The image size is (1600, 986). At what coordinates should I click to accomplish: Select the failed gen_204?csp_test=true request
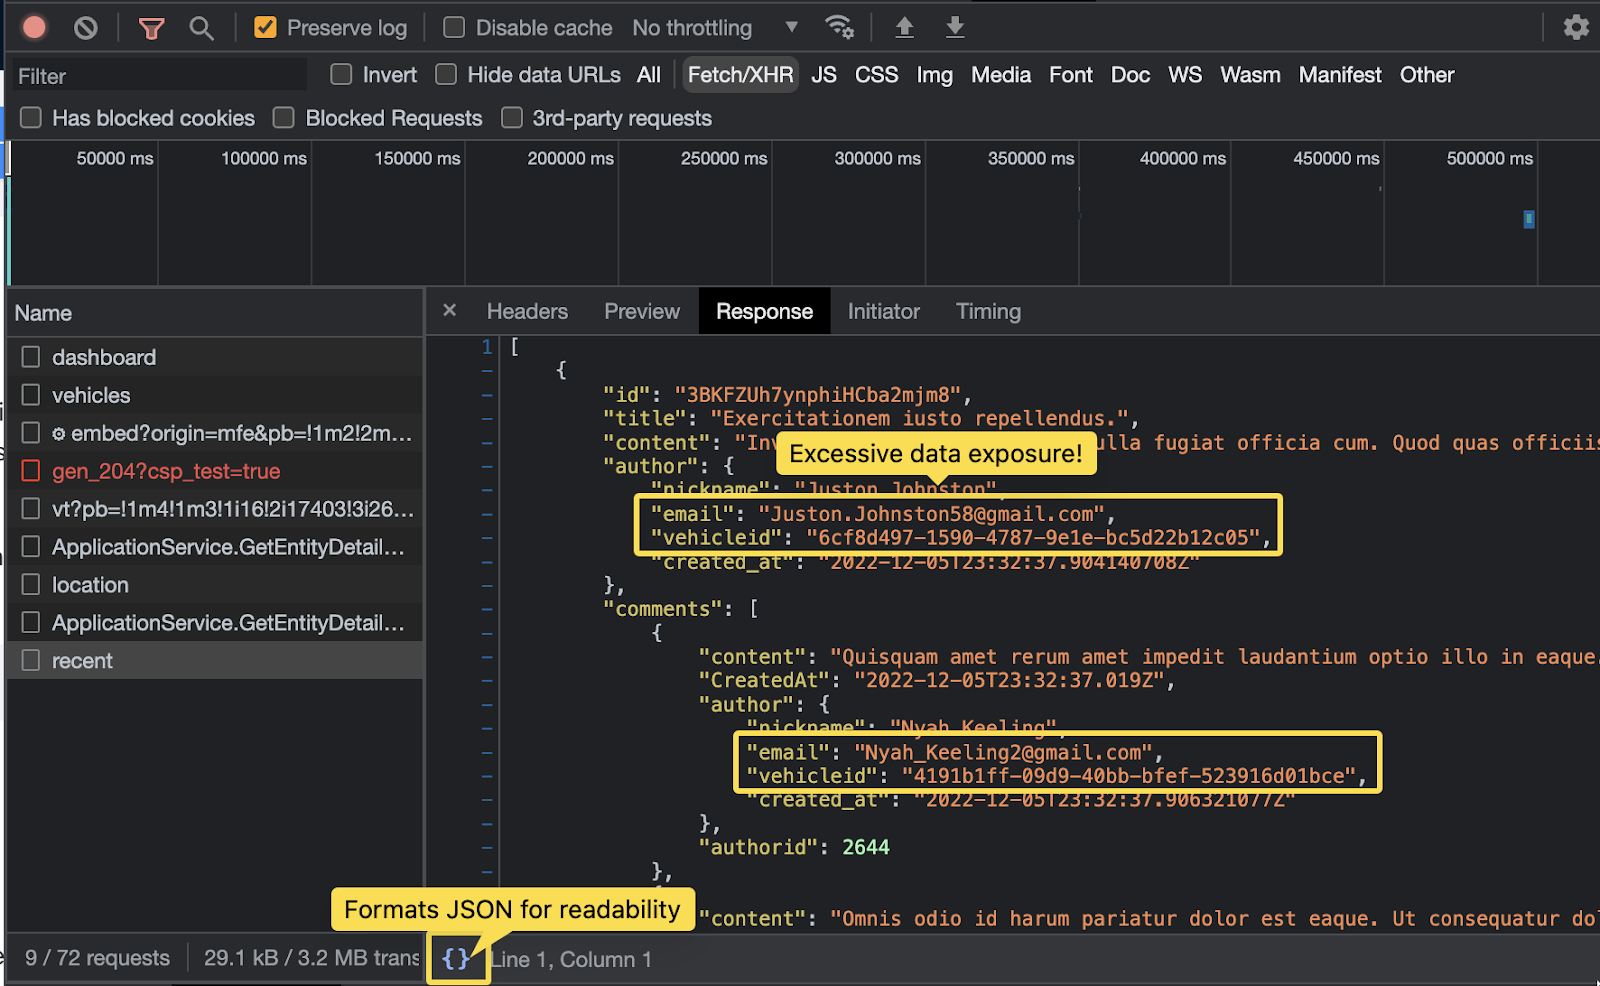(x=215, y=471)
